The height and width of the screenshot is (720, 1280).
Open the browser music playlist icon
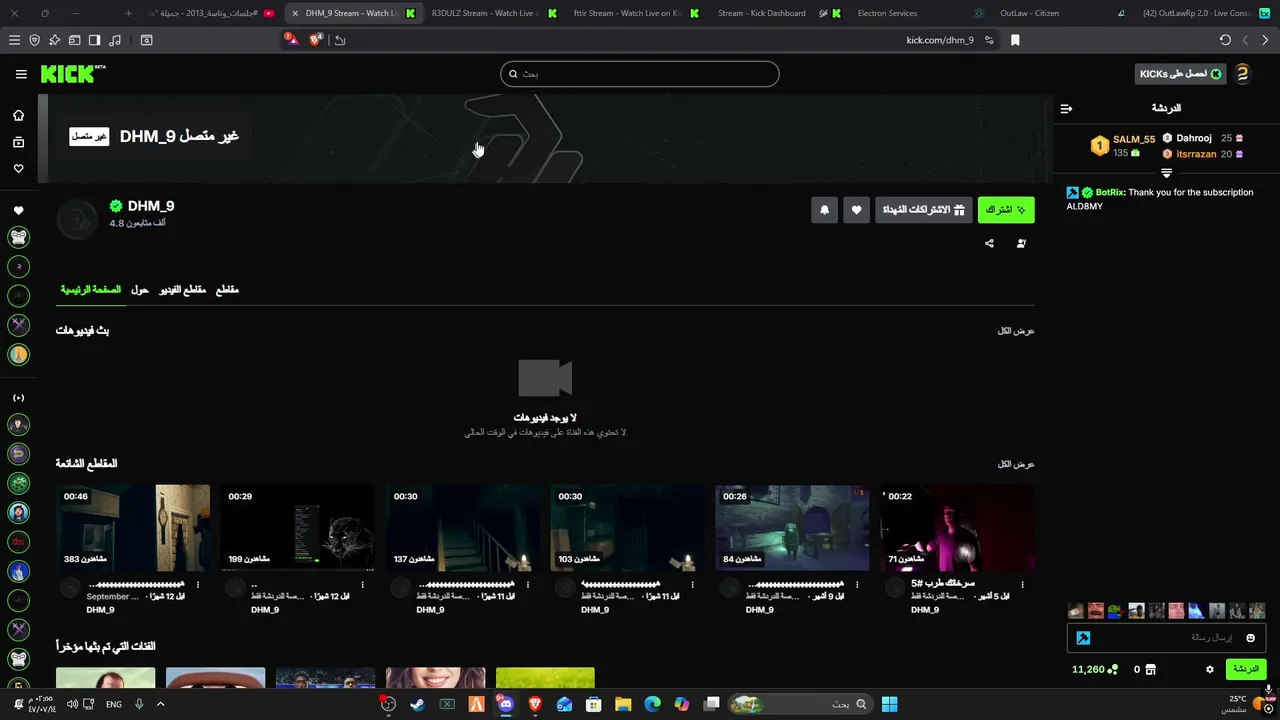coord(114,40)
